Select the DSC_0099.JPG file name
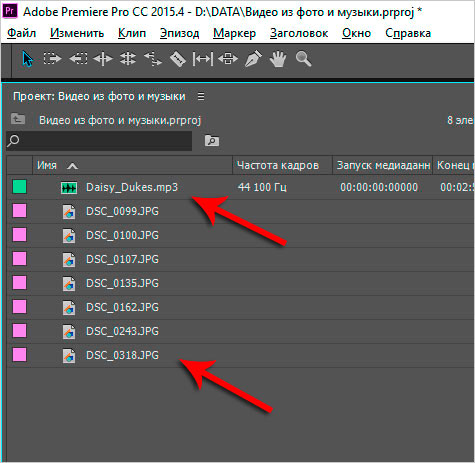 (x=122, y=211)
